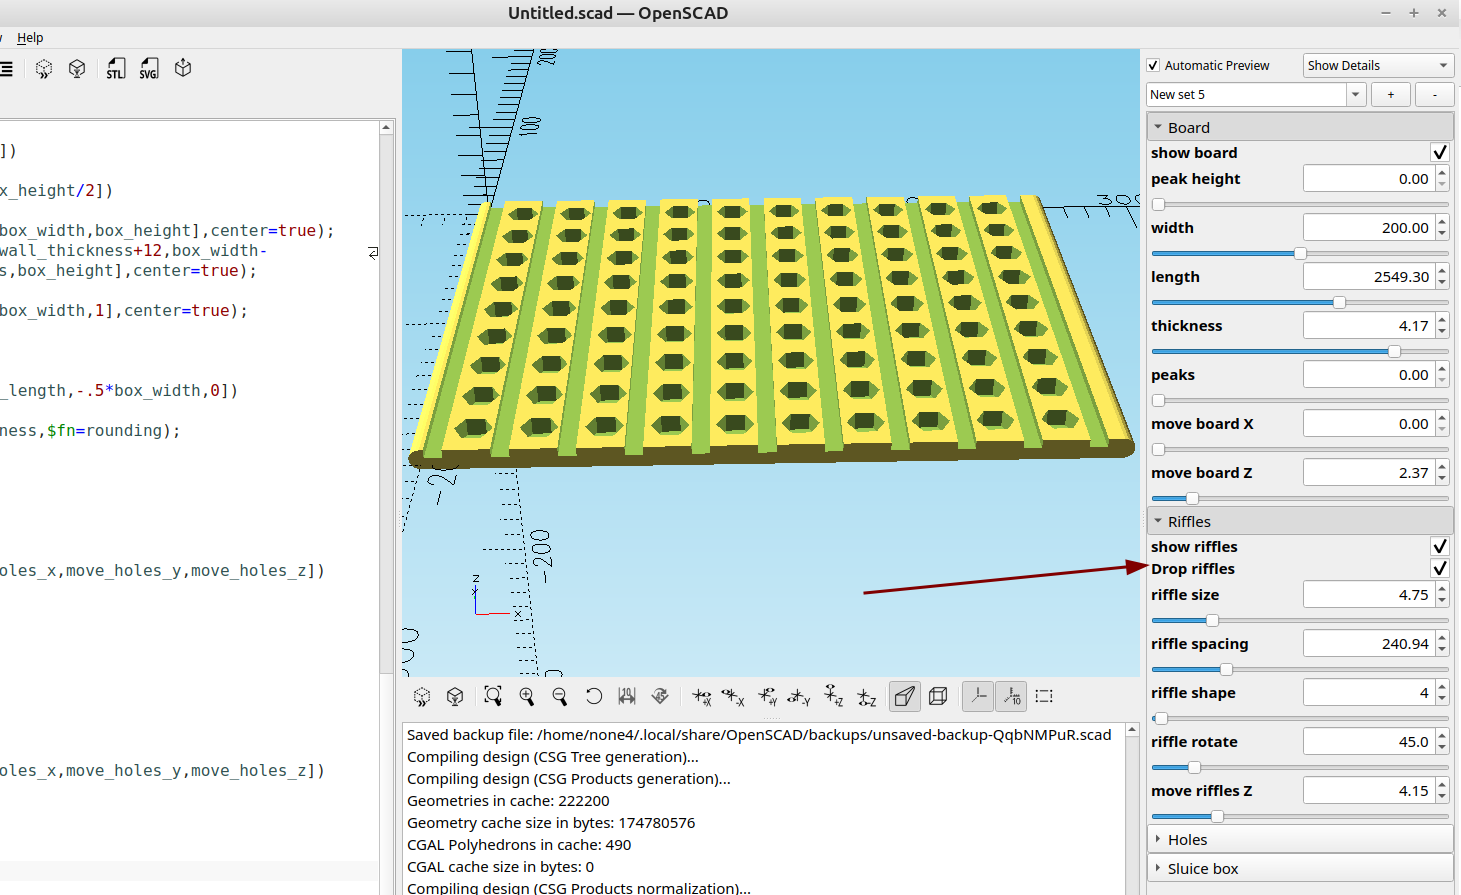Open the Help menu

[30, 38]
